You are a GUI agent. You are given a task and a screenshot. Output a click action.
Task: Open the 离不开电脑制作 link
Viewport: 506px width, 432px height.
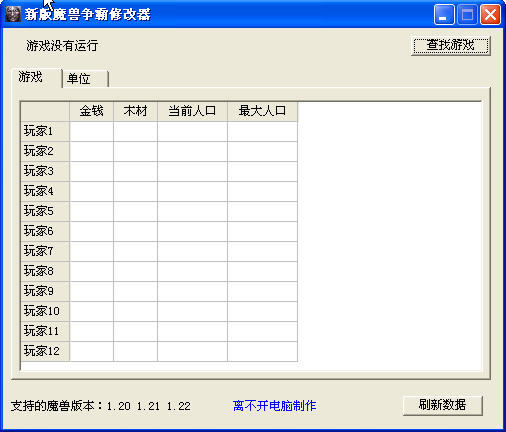[x=274, y=406]
